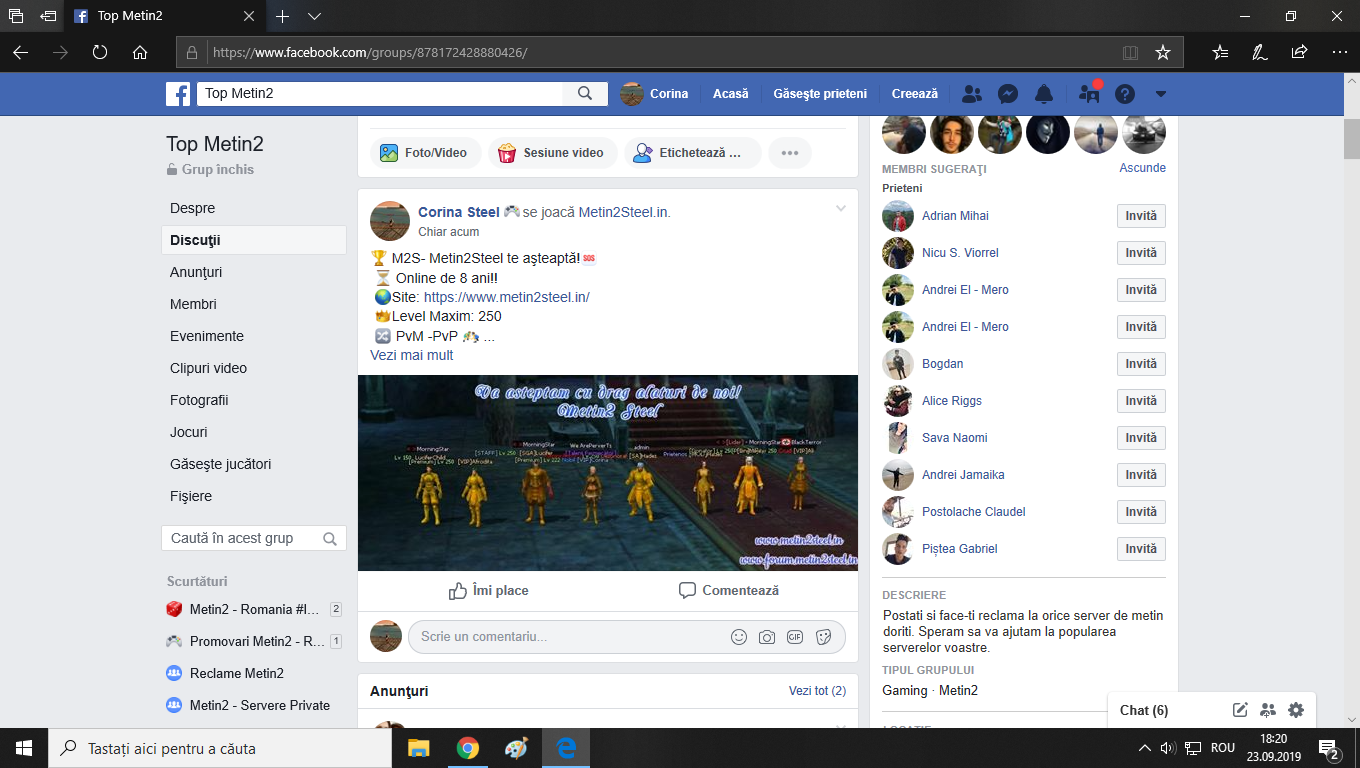Click Vezi tot (2) for announcements
This screenshot has height=768, width=1360.
click(x=817, y=691)
